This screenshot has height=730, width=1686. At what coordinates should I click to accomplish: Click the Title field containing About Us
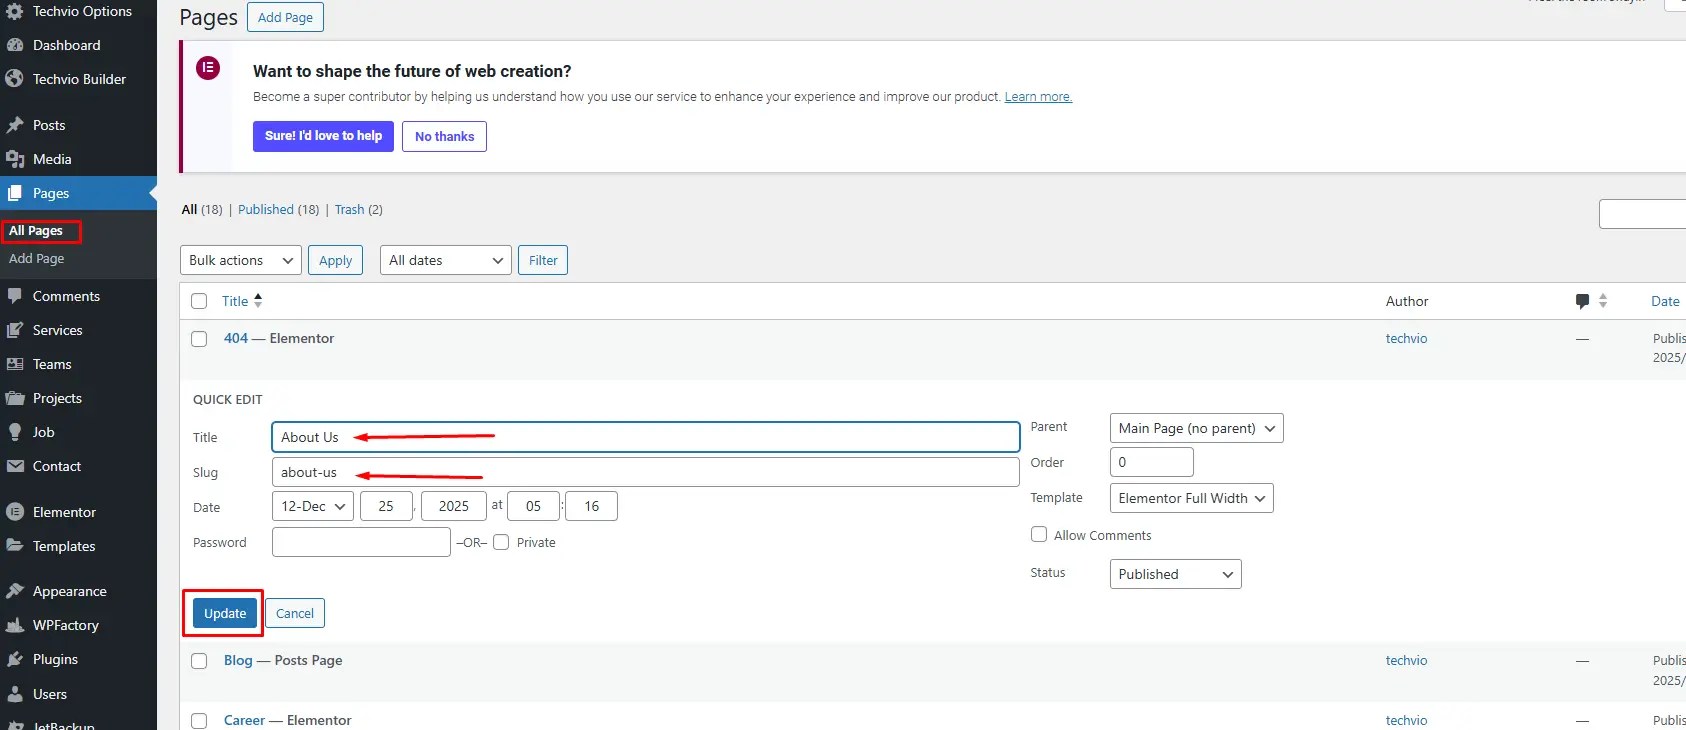(646, 437)
